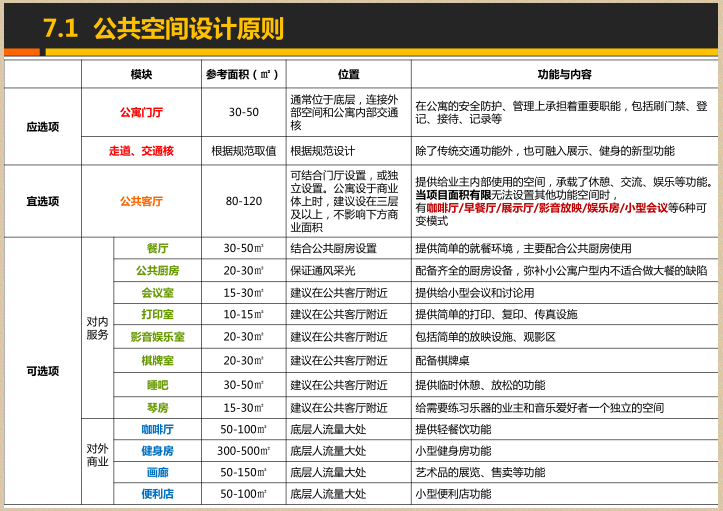Select the "功能与内容" column header
This screenshot has width=723, height=511.
(x=564, y=74)
